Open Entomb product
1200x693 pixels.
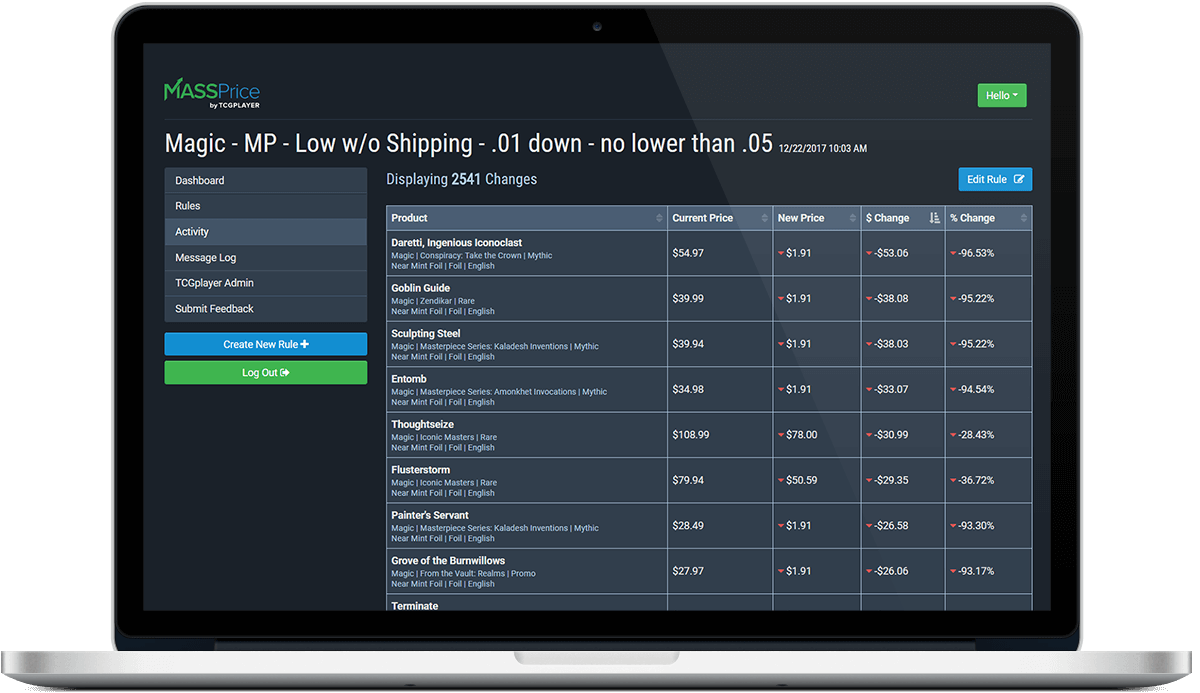[409, 379]
